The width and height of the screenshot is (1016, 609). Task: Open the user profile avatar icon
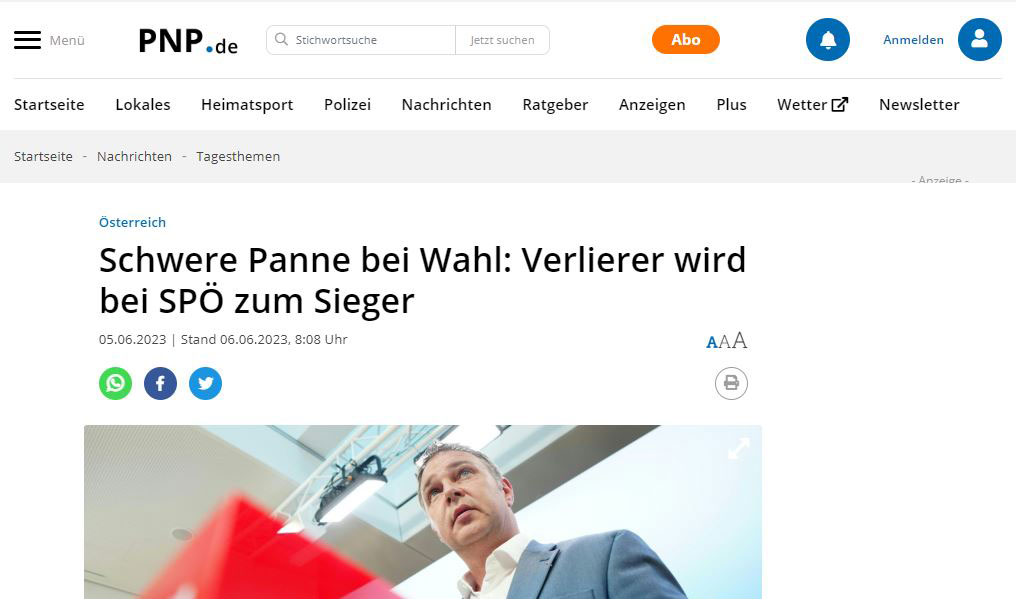(980, 40)
